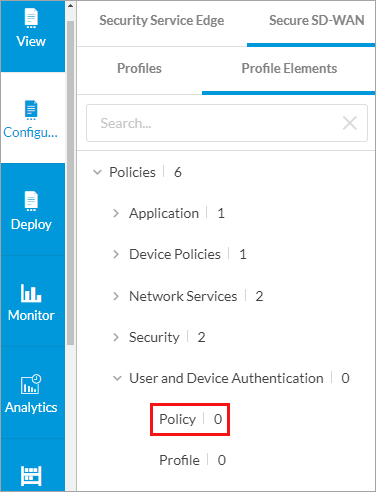Open the Analytics section icon
The image size is (376, 492).
point(31,384)
